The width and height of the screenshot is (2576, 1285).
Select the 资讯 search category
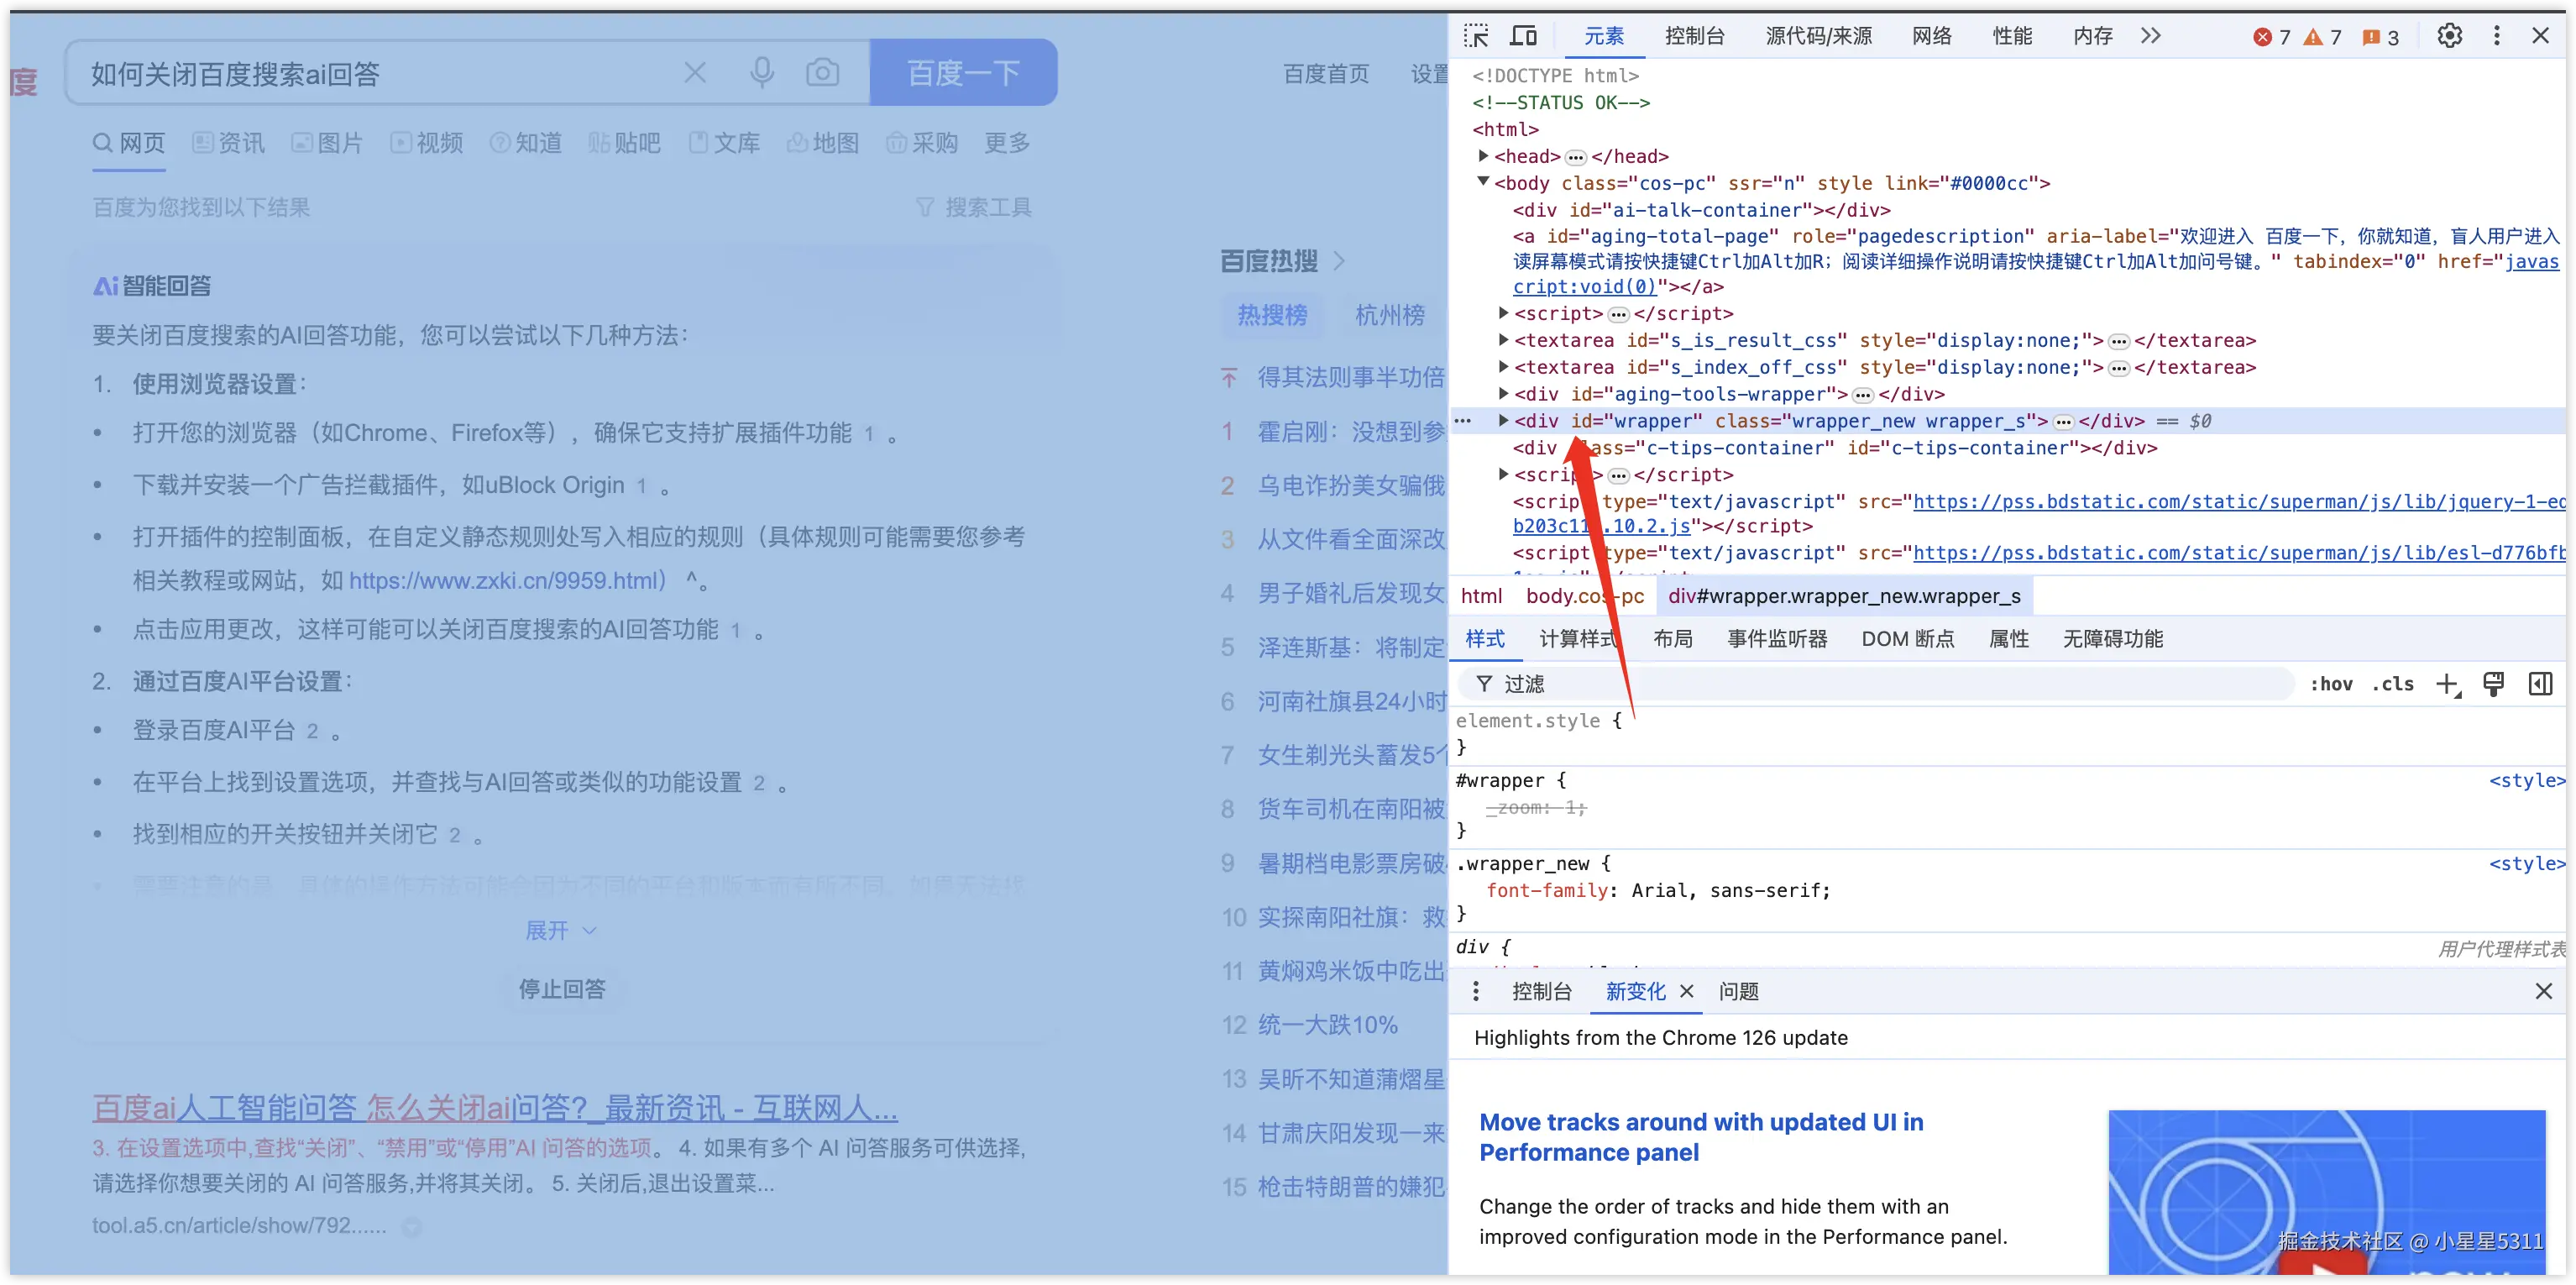pyautogui.click(x=229, y=143)
